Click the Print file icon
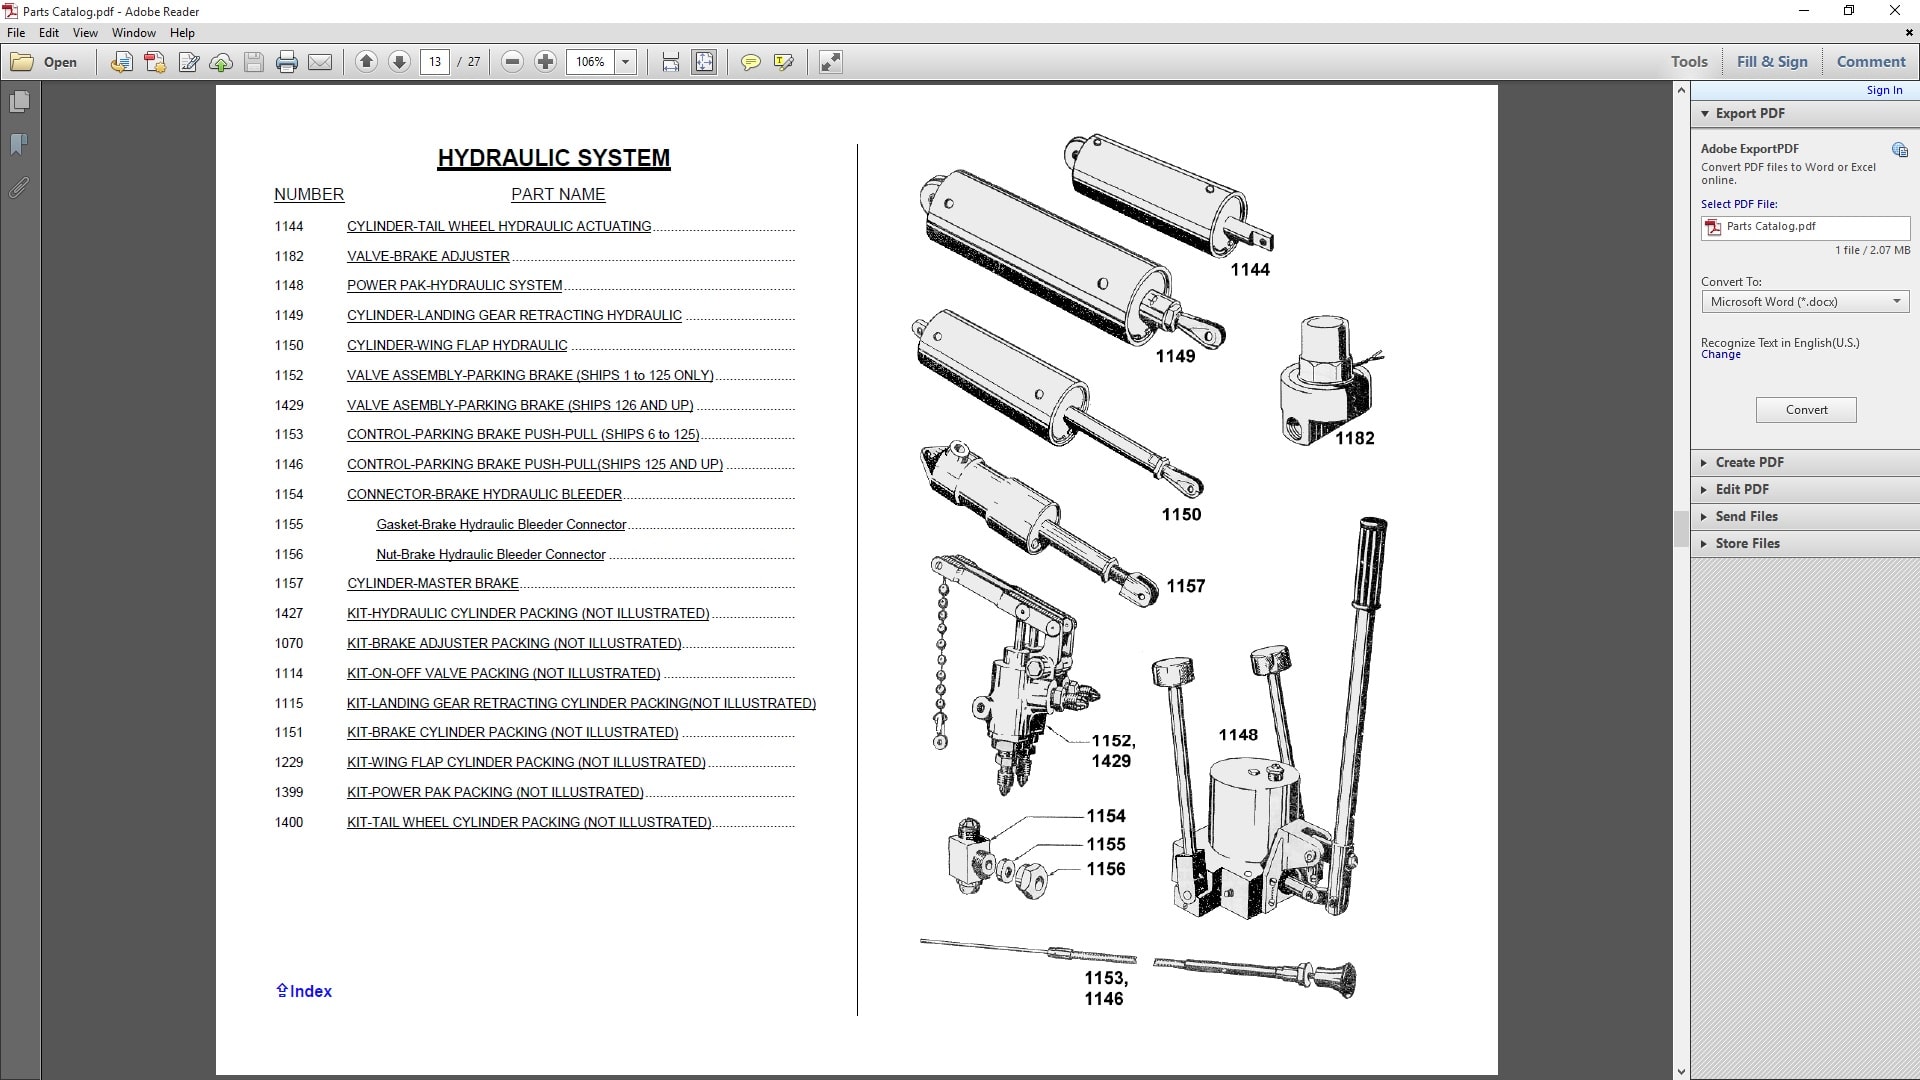1920x1080 pixels. coord(287,62)
